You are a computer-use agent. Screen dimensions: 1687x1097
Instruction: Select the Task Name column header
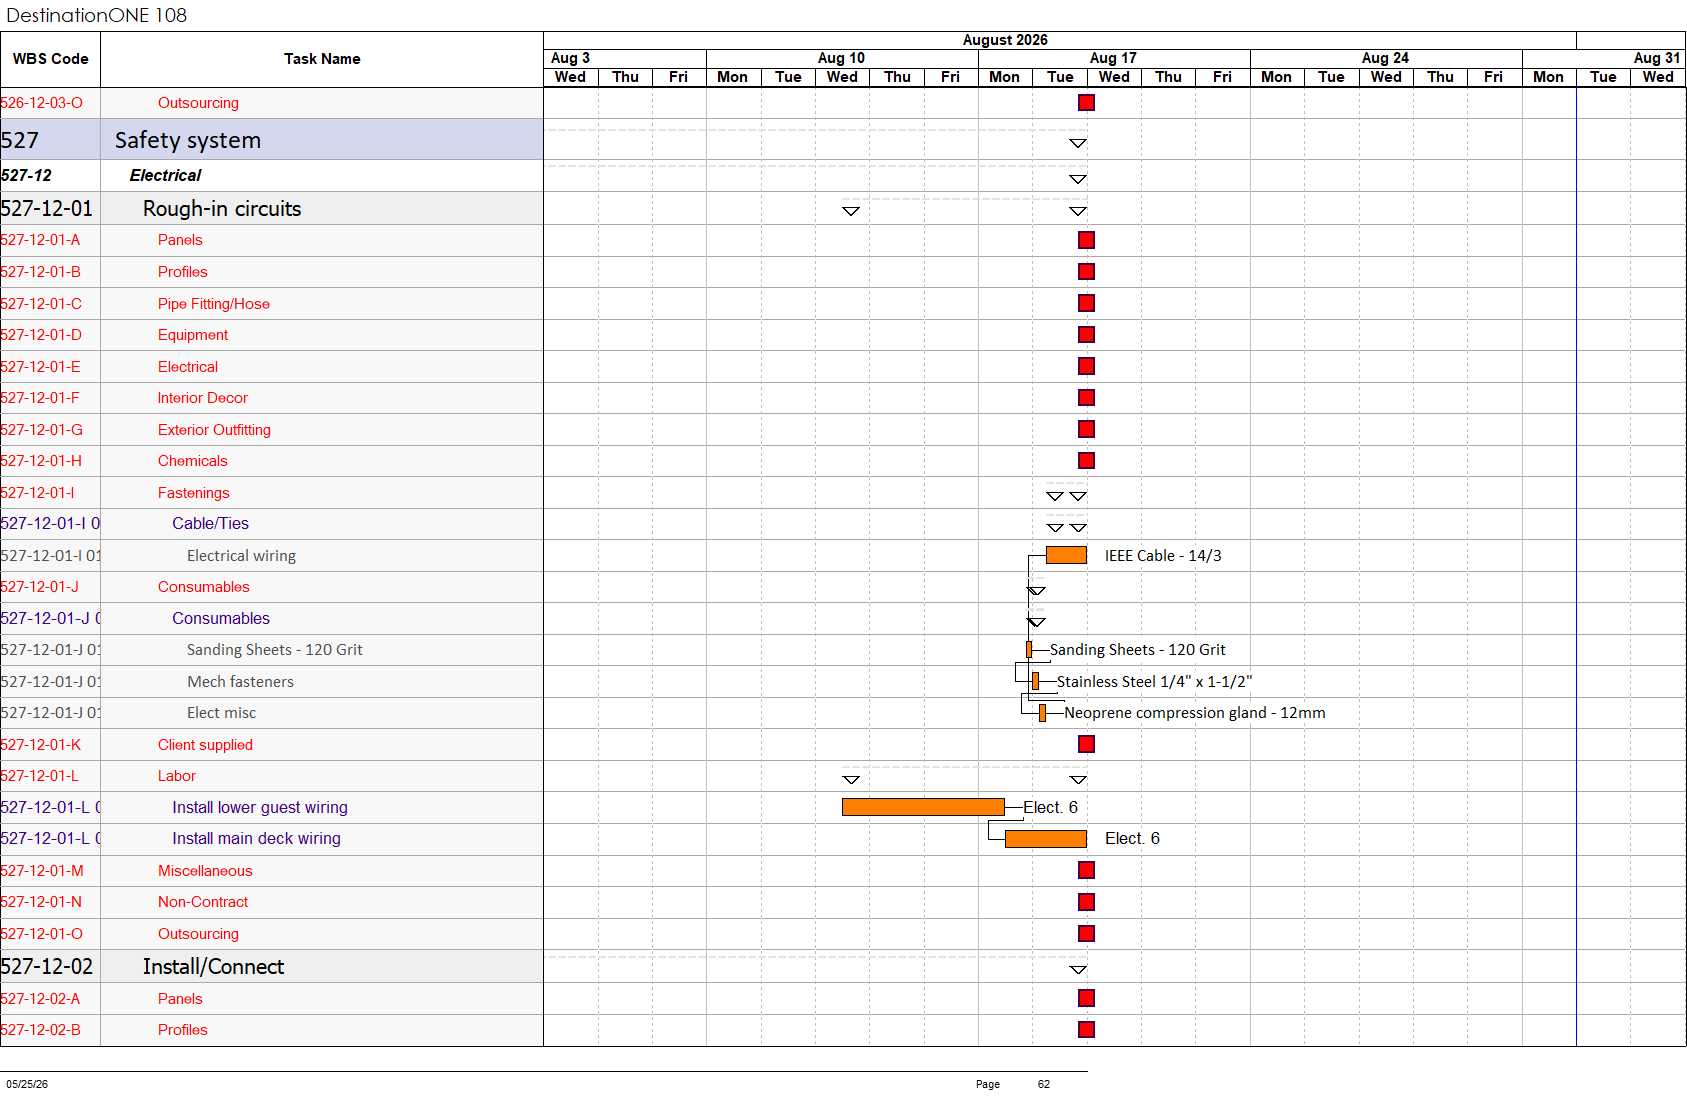(322, 59)
